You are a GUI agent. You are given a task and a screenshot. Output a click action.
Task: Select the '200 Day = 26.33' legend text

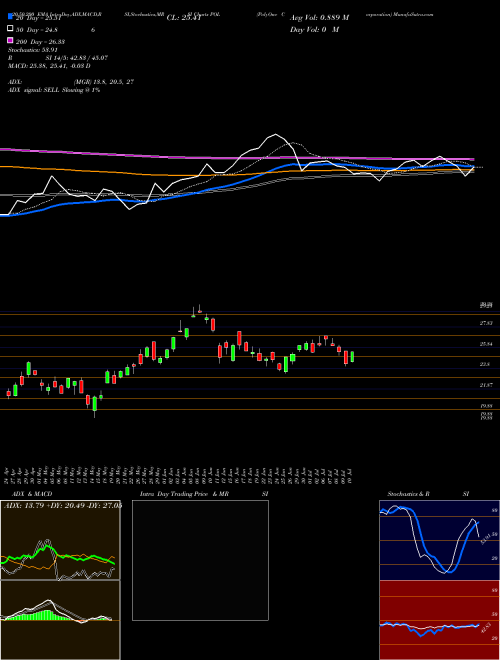coord(40,41)
